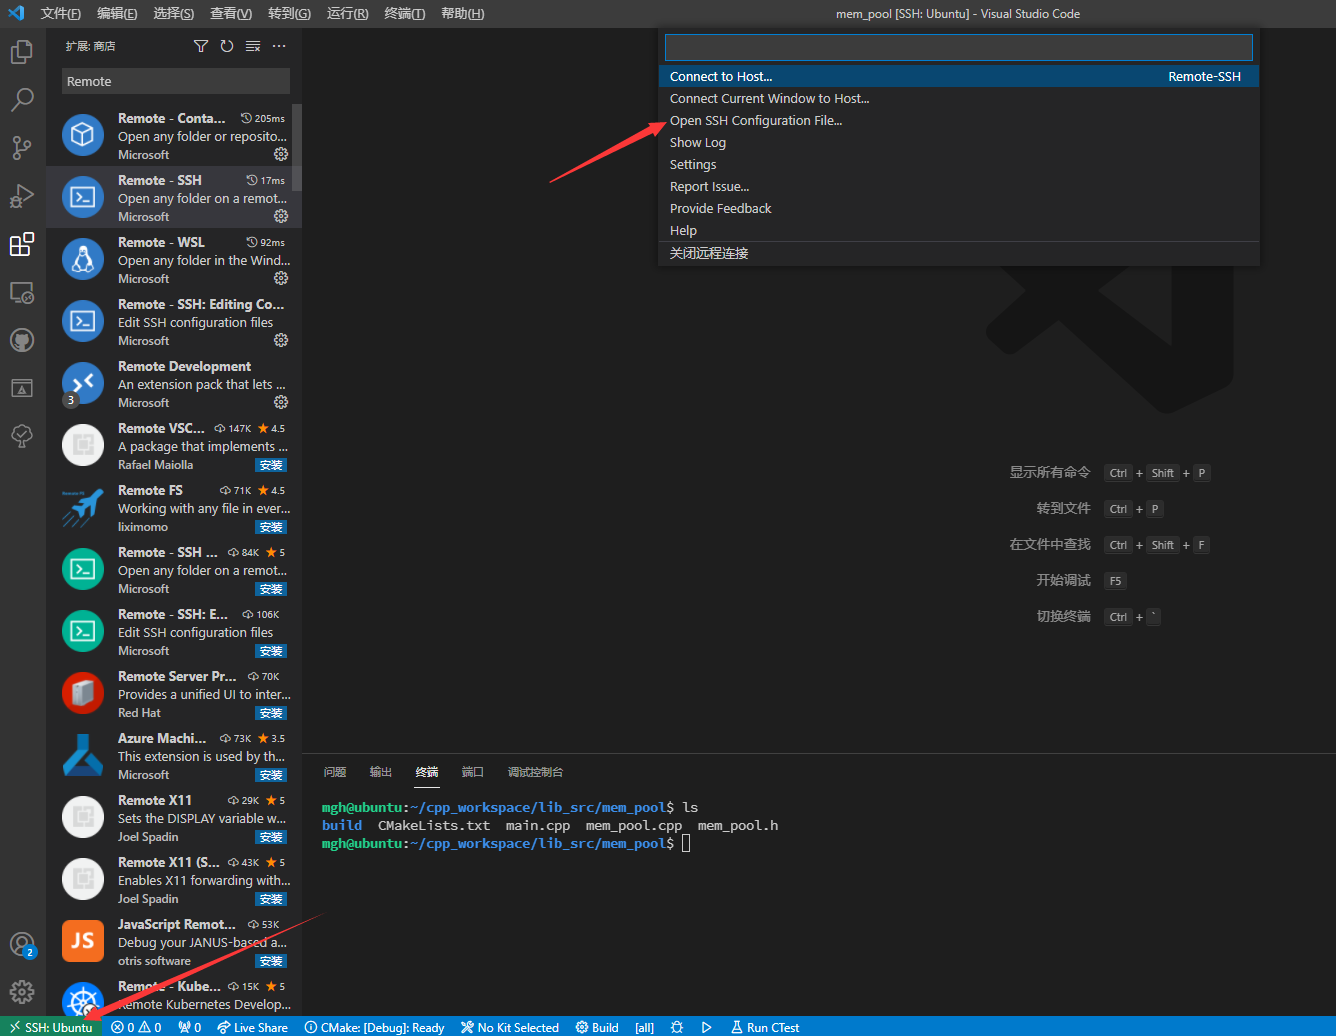
Task: Open the Manage gear in activity bar
Action: pos(22,992)
